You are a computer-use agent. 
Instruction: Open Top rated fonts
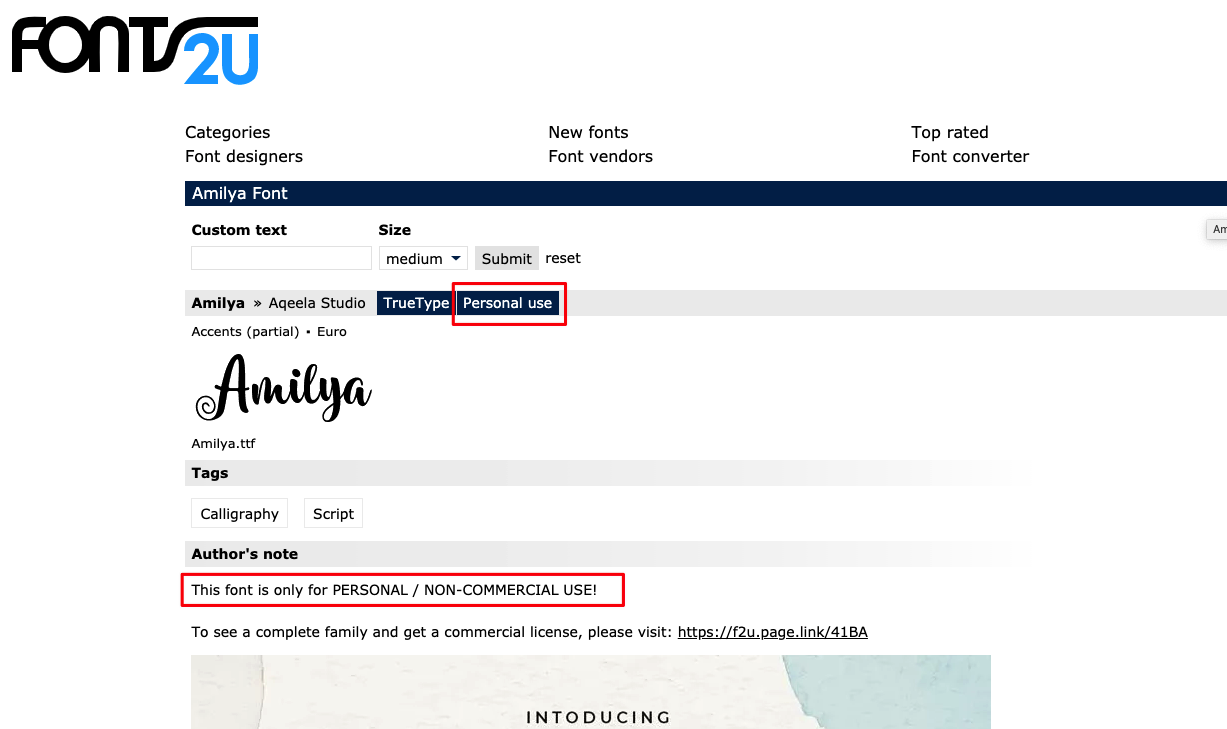point(950,132)
